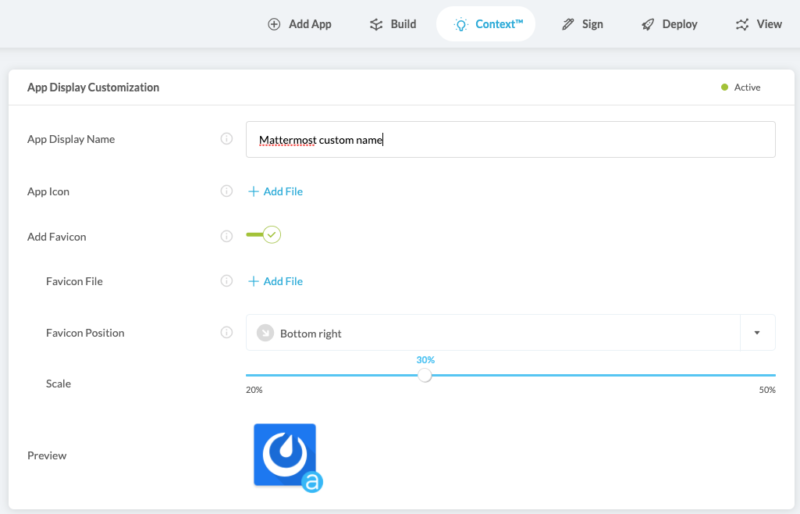Click the Scale label
The height and width of the screenshot is (514, 800).
click(58, 384)
